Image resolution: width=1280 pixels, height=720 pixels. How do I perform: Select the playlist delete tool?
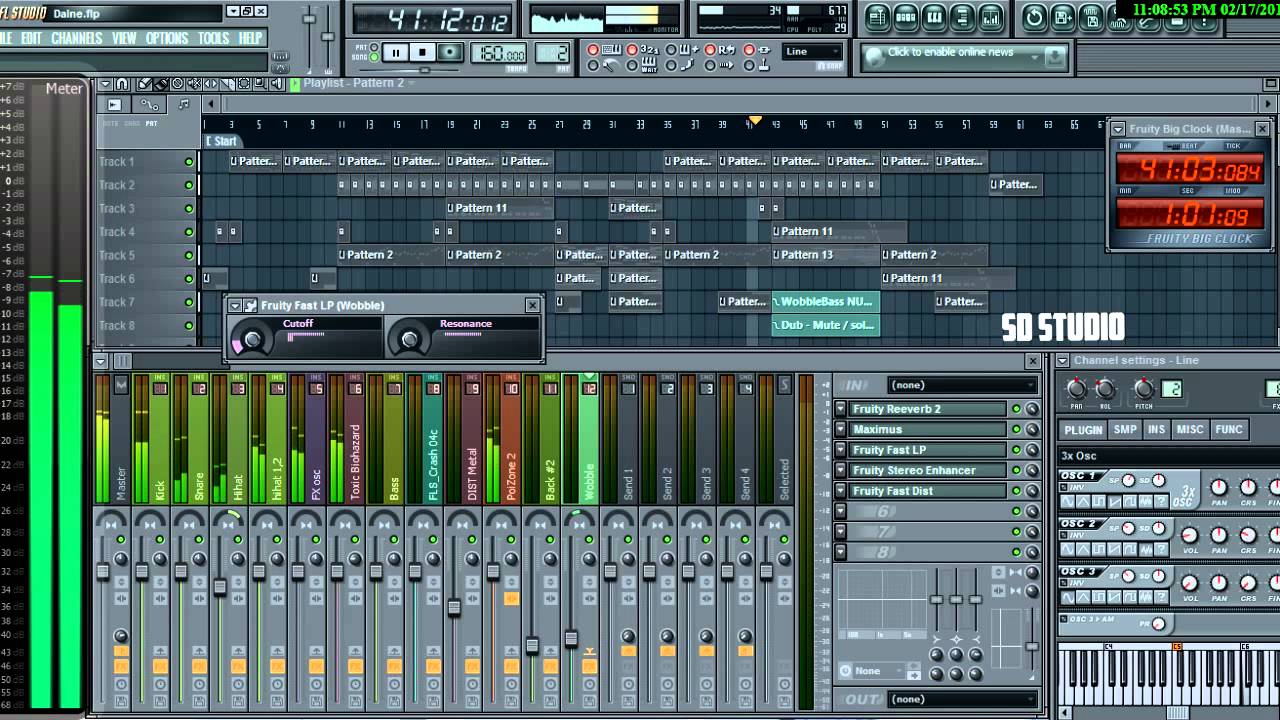[x=178, y=84]
